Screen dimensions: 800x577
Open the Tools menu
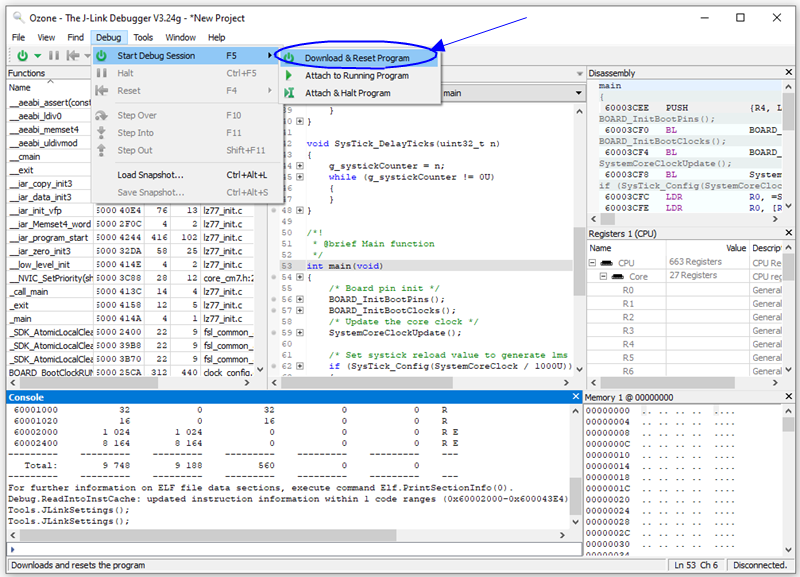[144, 37]
